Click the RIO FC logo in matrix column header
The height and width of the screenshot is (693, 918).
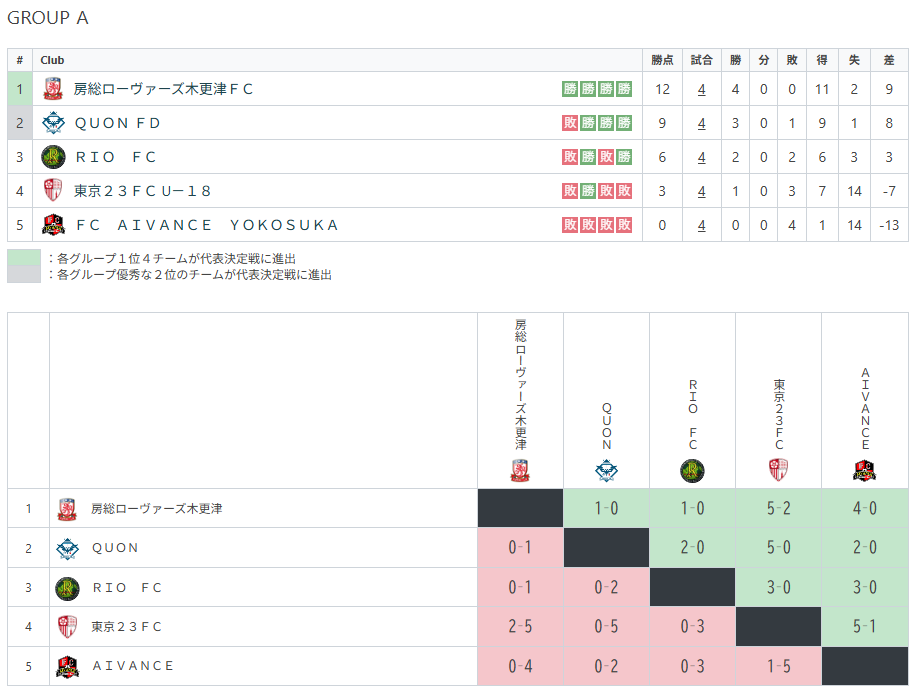692,470
